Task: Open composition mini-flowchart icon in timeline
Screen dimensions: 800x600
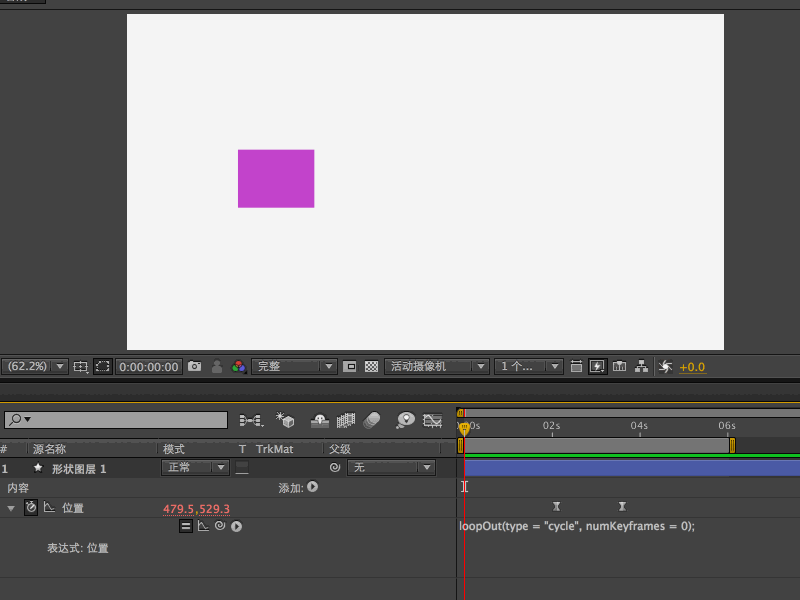Action: pyautogui.click(x=251, y=420)
